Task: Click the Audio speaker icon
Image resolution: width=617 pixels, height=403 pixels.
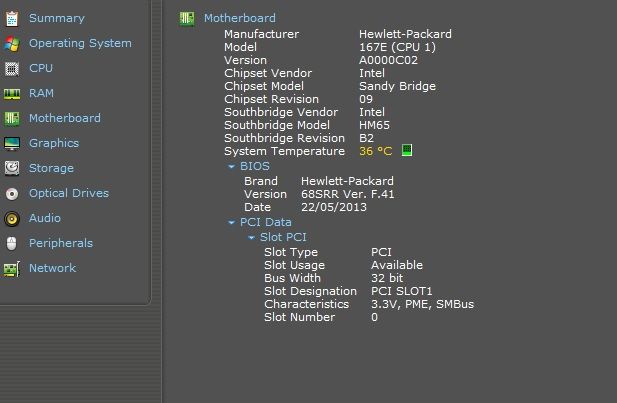Action: [x=12, y=218]
